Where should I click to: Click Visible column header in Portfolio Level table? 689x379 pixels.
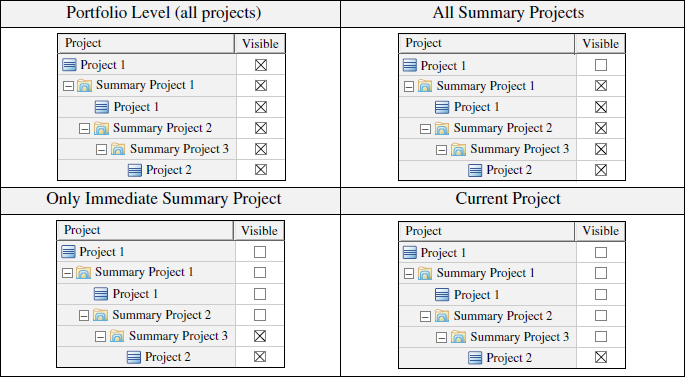click(x=260, y=43)
